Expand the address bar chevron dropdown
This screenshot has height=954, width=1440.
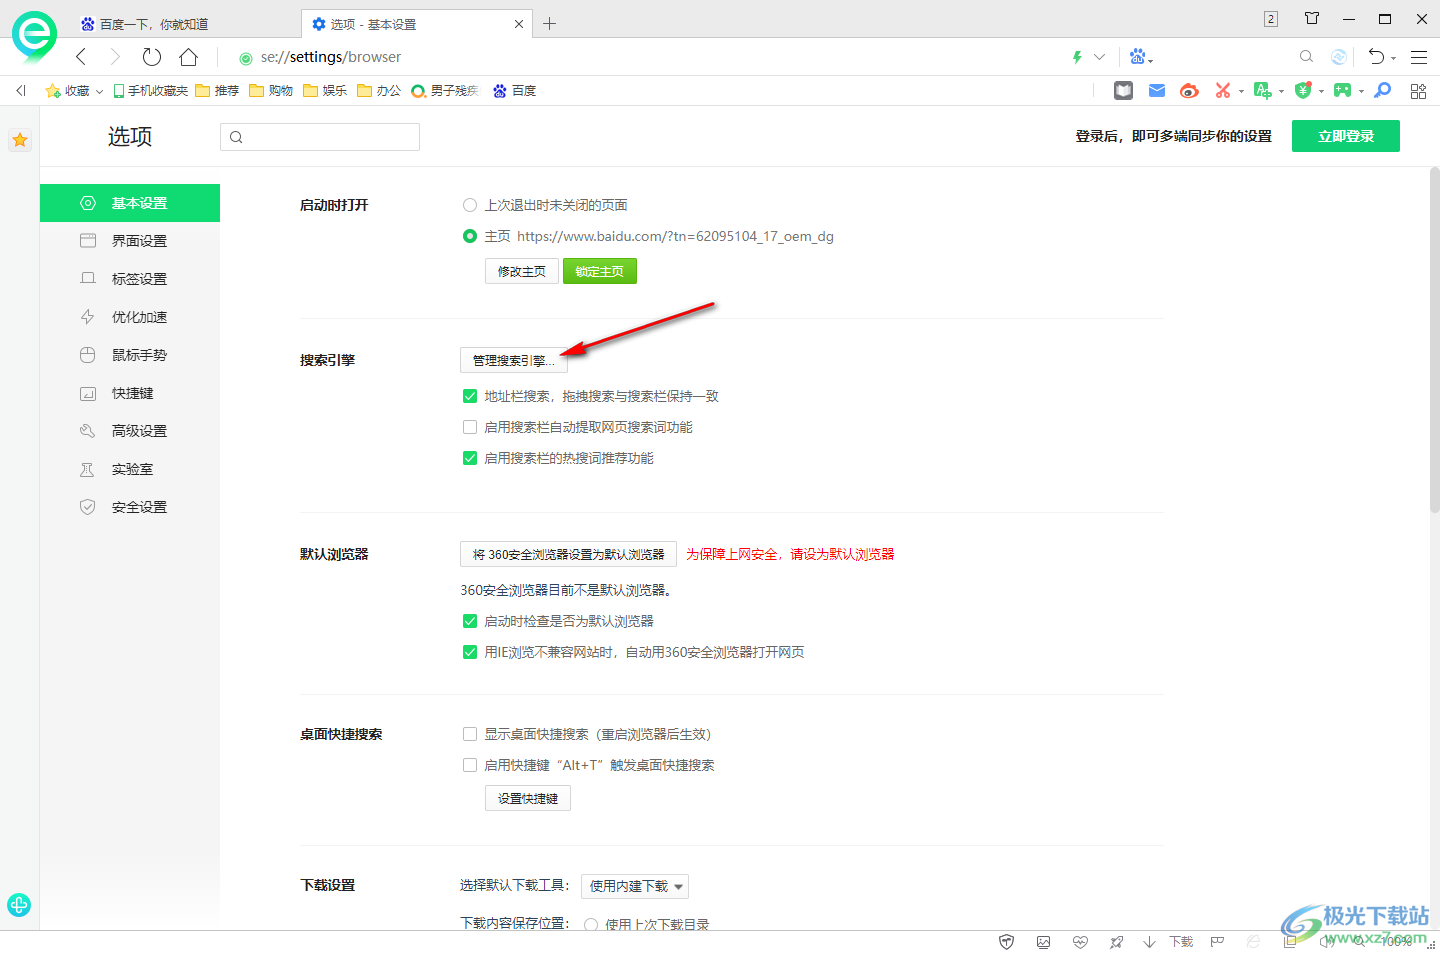pyautogui.click(x=1100, y=57)
